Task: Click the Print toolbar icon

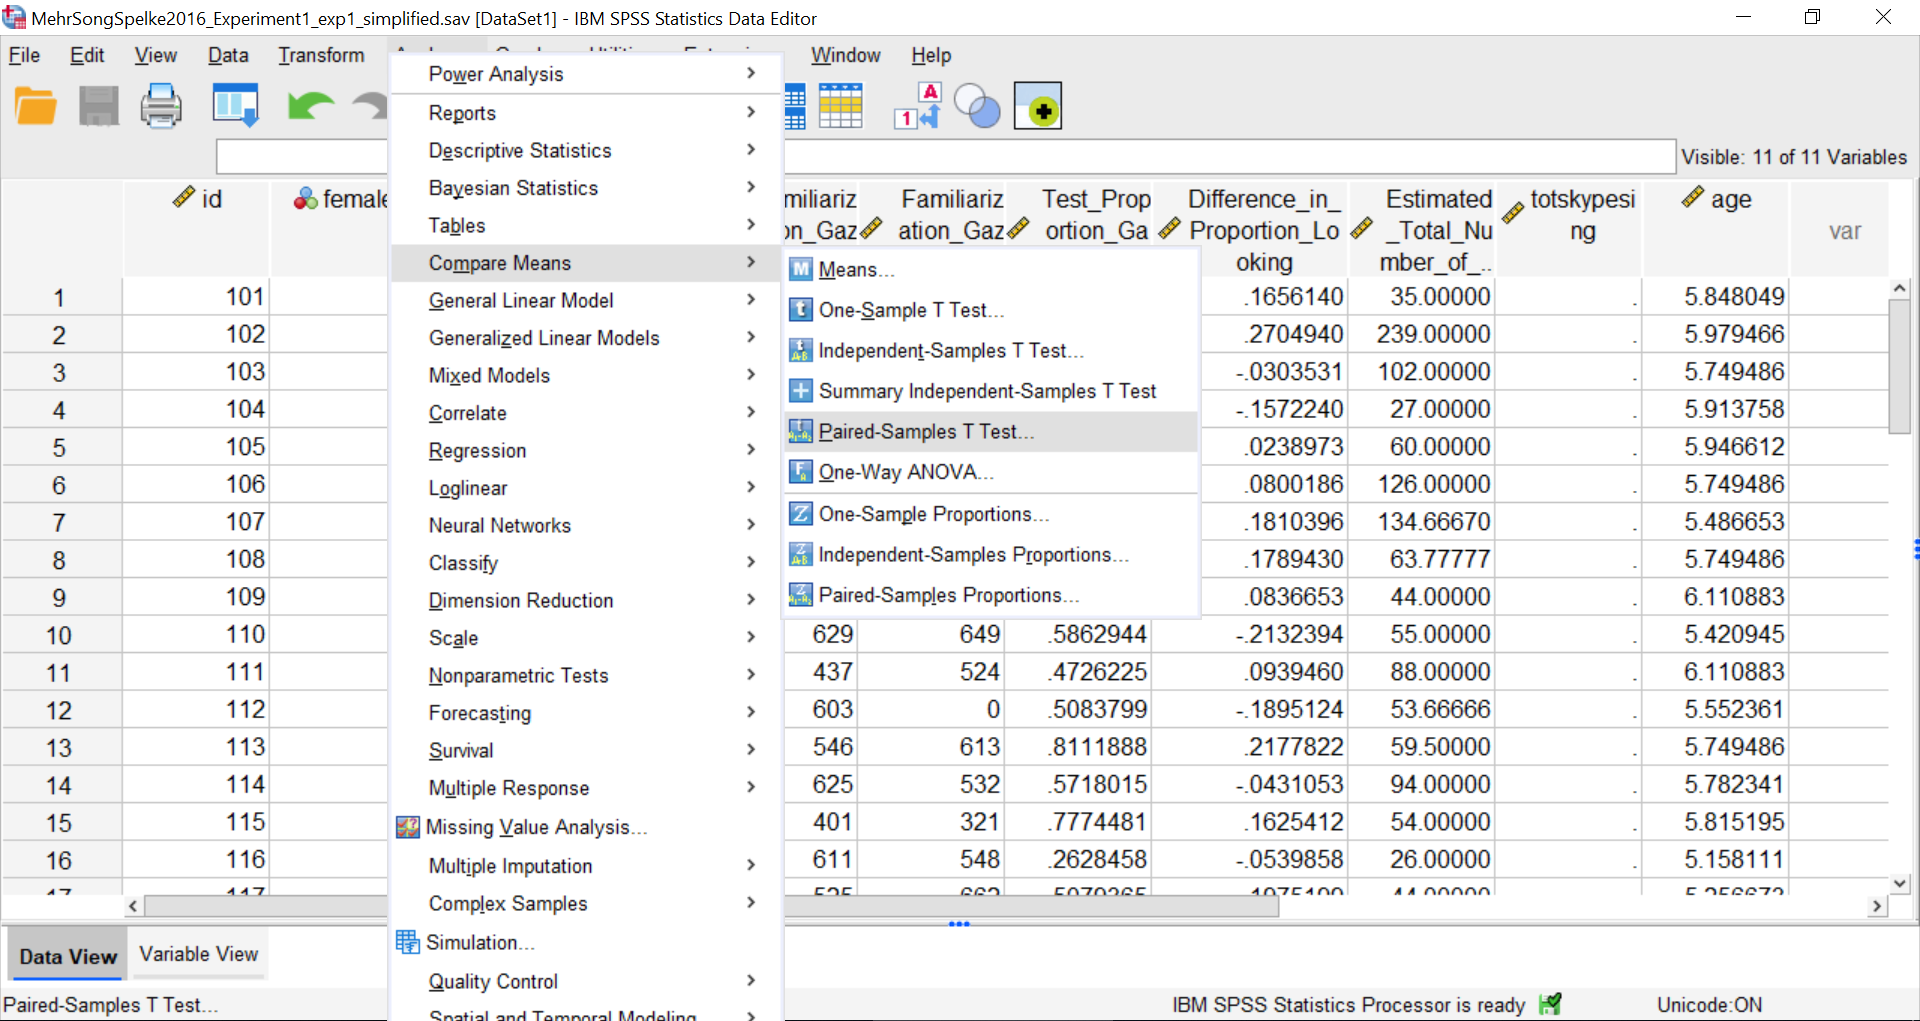Action: click(x=161, y=106)
